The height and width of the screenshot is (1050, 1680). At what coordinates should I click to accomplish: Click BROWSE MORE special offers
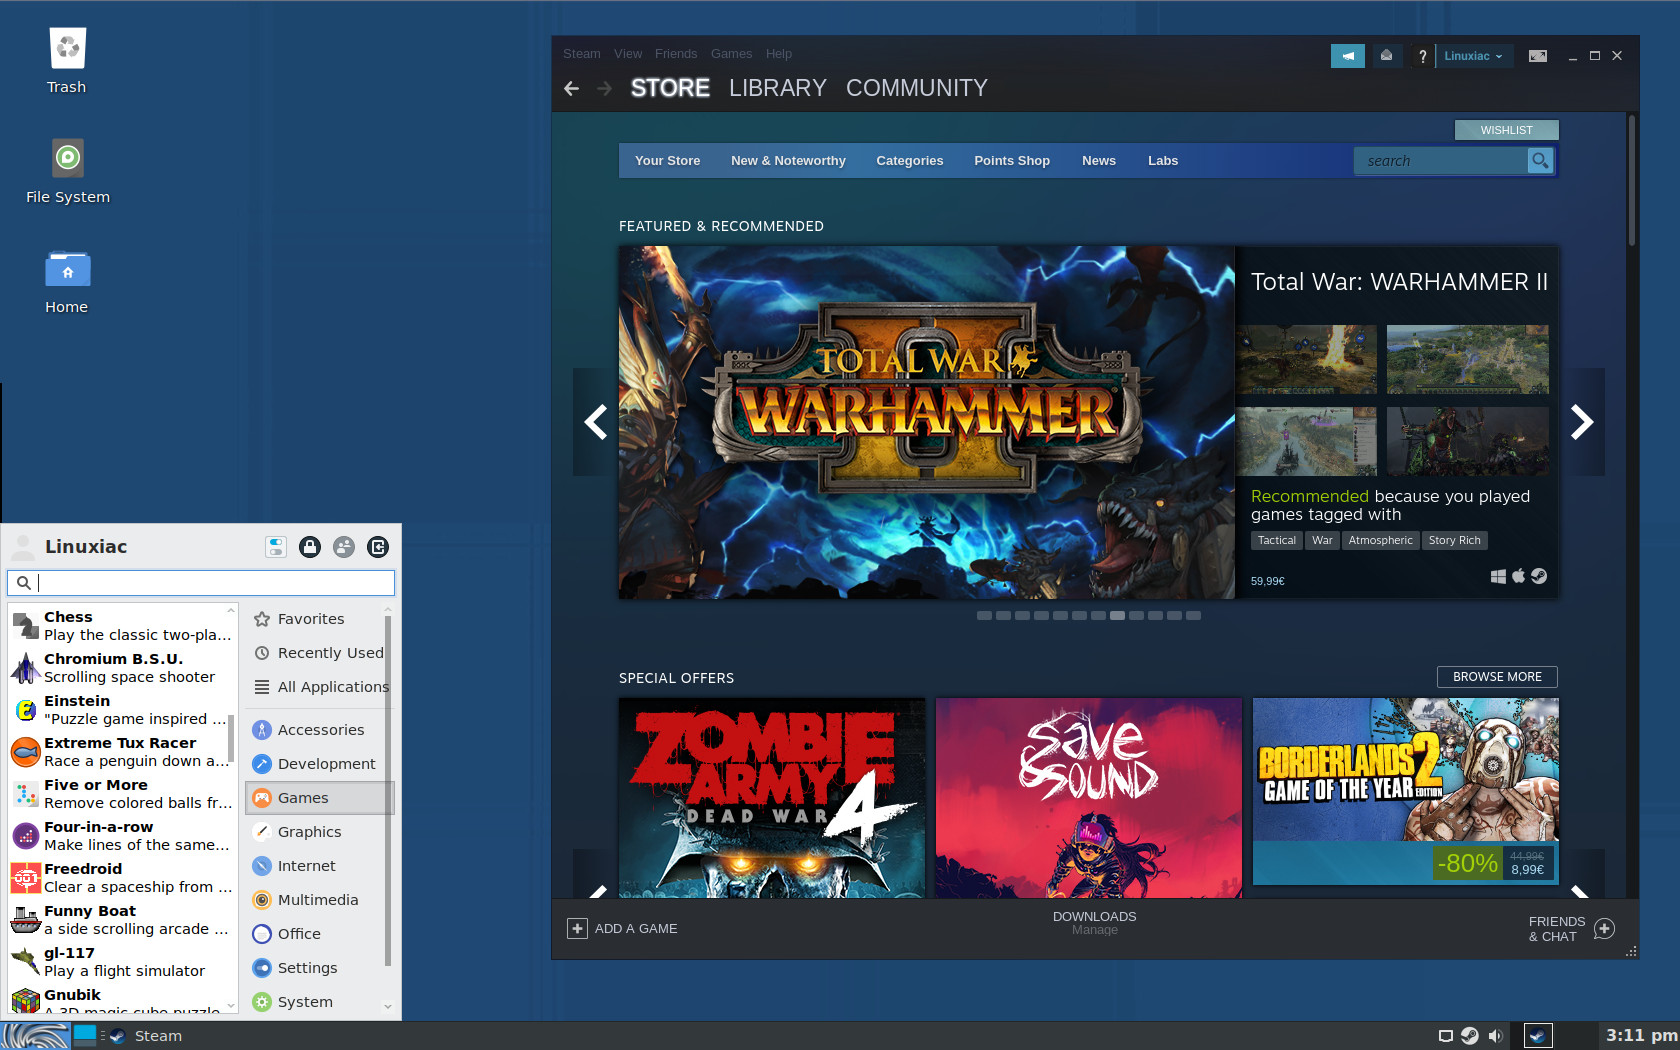1497,677
